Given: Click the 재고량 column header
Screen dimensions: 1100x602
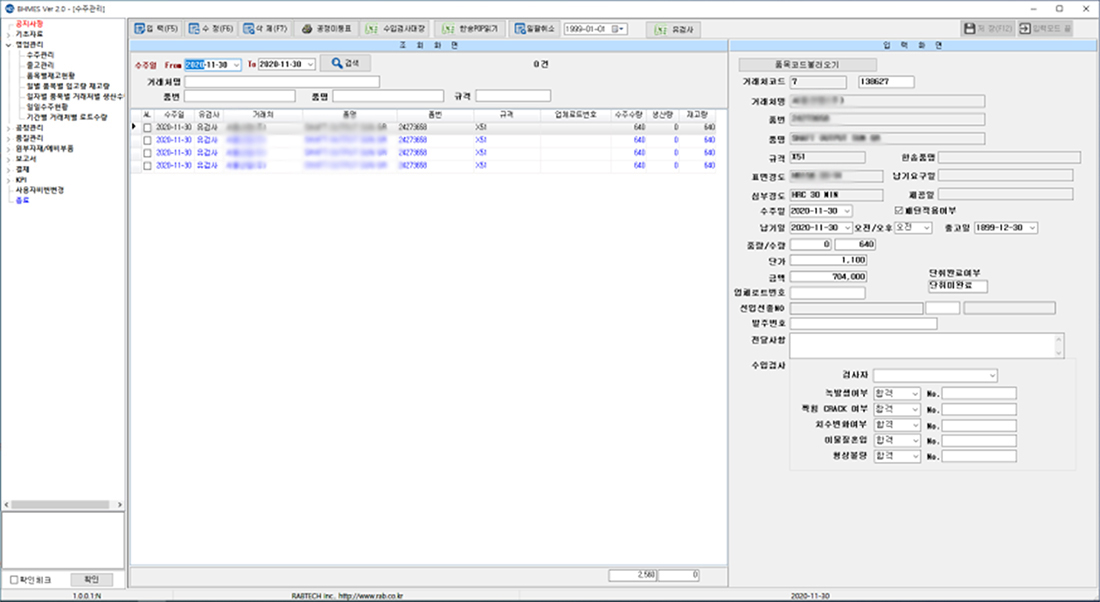Looking at the screenshot, I should point(697,114).
